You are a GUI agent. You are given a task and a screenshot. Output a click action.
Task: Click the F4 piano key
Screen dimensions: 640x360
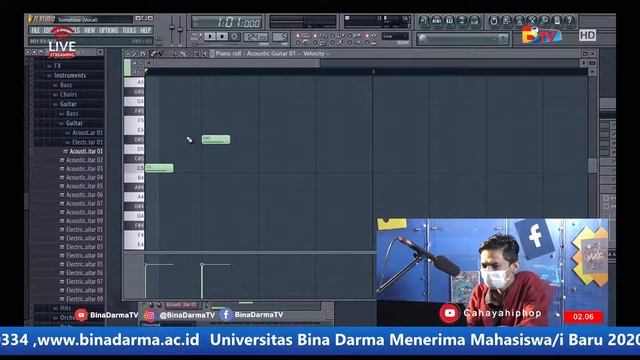tap(134, 235)
